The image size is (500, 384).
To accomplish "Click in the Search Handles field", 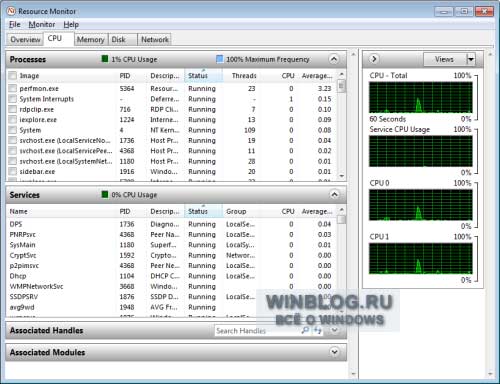I will (257, 331).
